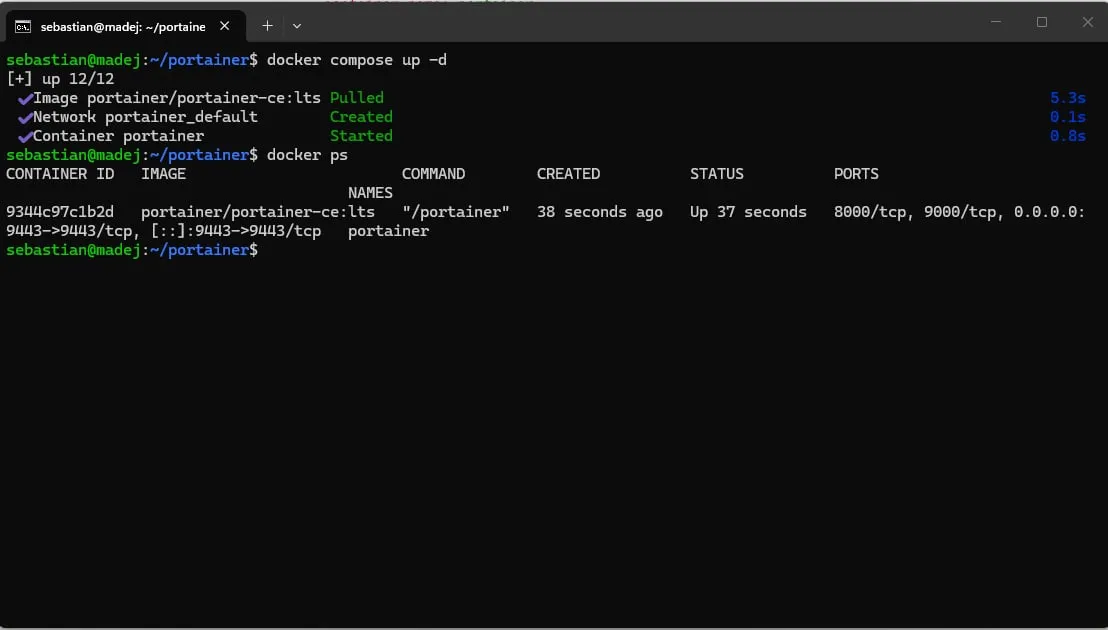Click container ID '9344c97c1b2d'
The height and width of the screenshot is (630, 1108).
click(60, 213)
